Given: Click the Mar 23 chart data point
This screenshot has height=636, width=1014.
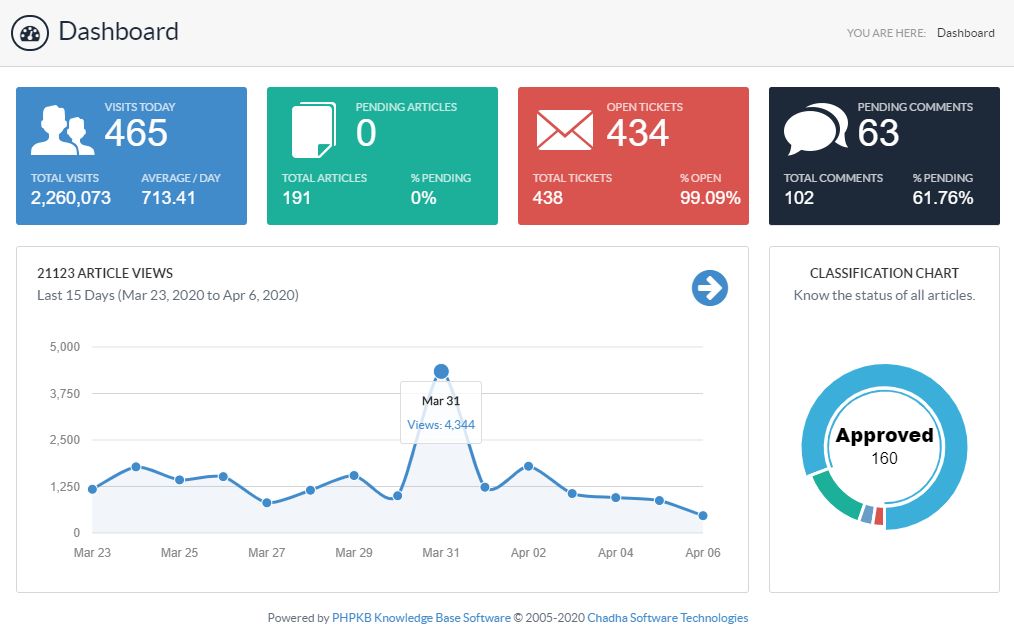Looking at the screenshot, I should click(x=92, y=489).
